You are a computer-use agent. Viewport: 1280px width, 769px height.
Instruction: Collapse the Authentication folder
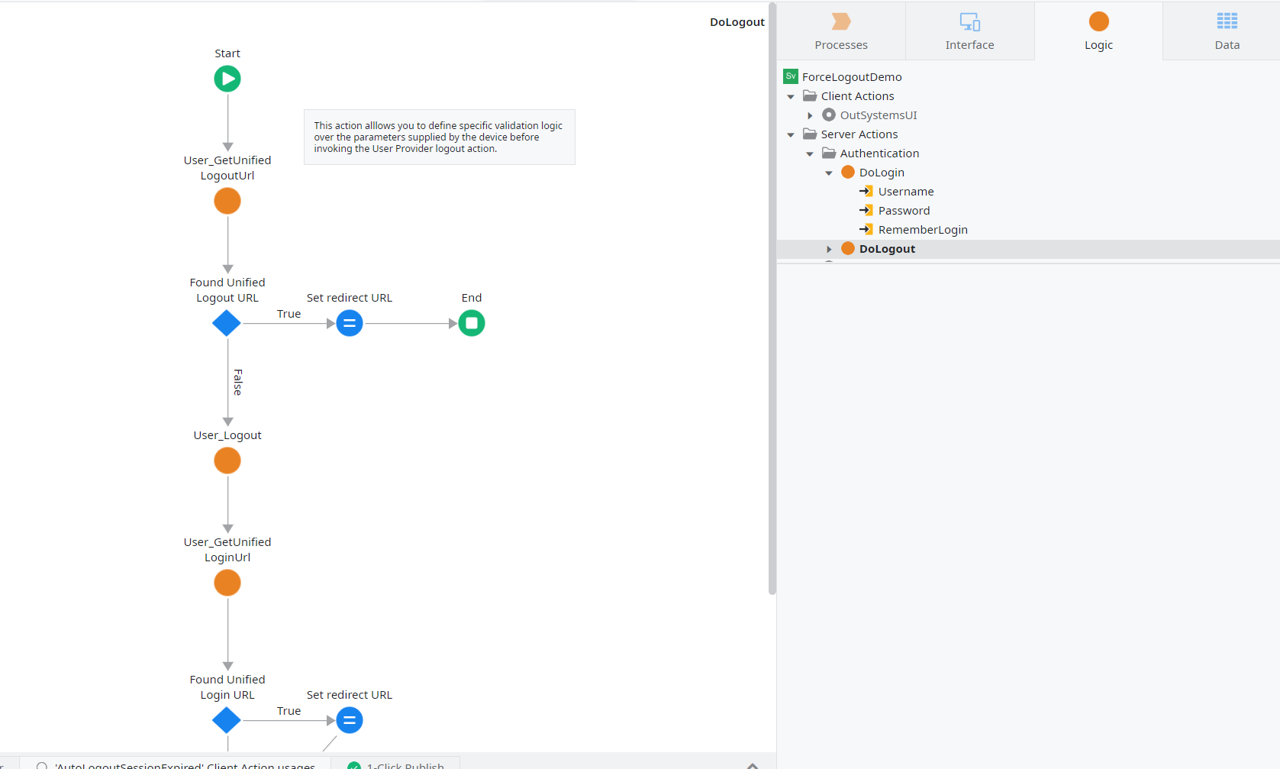tap(810, 154)
